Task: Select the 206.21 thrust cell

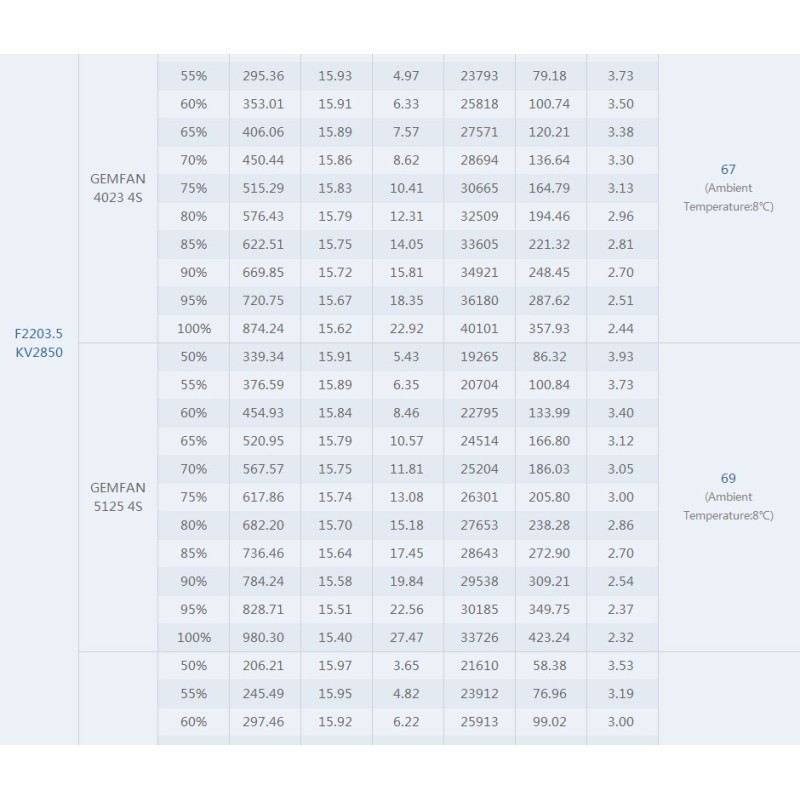Action: click(263, 665)
